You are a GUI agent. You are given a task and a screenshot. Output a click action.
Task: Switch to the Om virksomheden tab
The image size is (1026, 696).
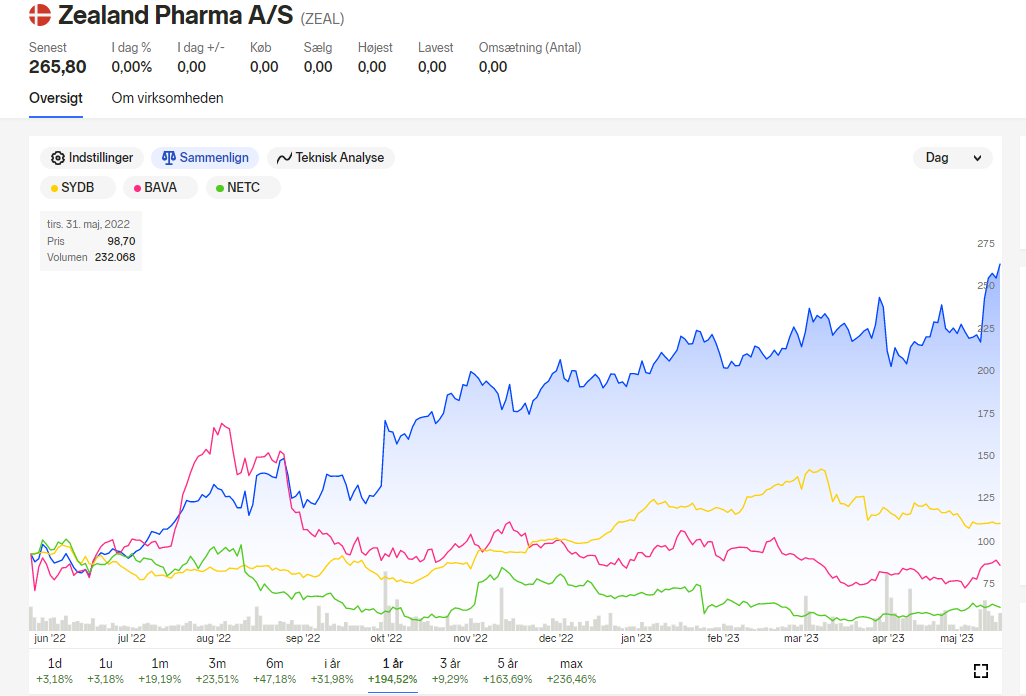pos(168,98)
